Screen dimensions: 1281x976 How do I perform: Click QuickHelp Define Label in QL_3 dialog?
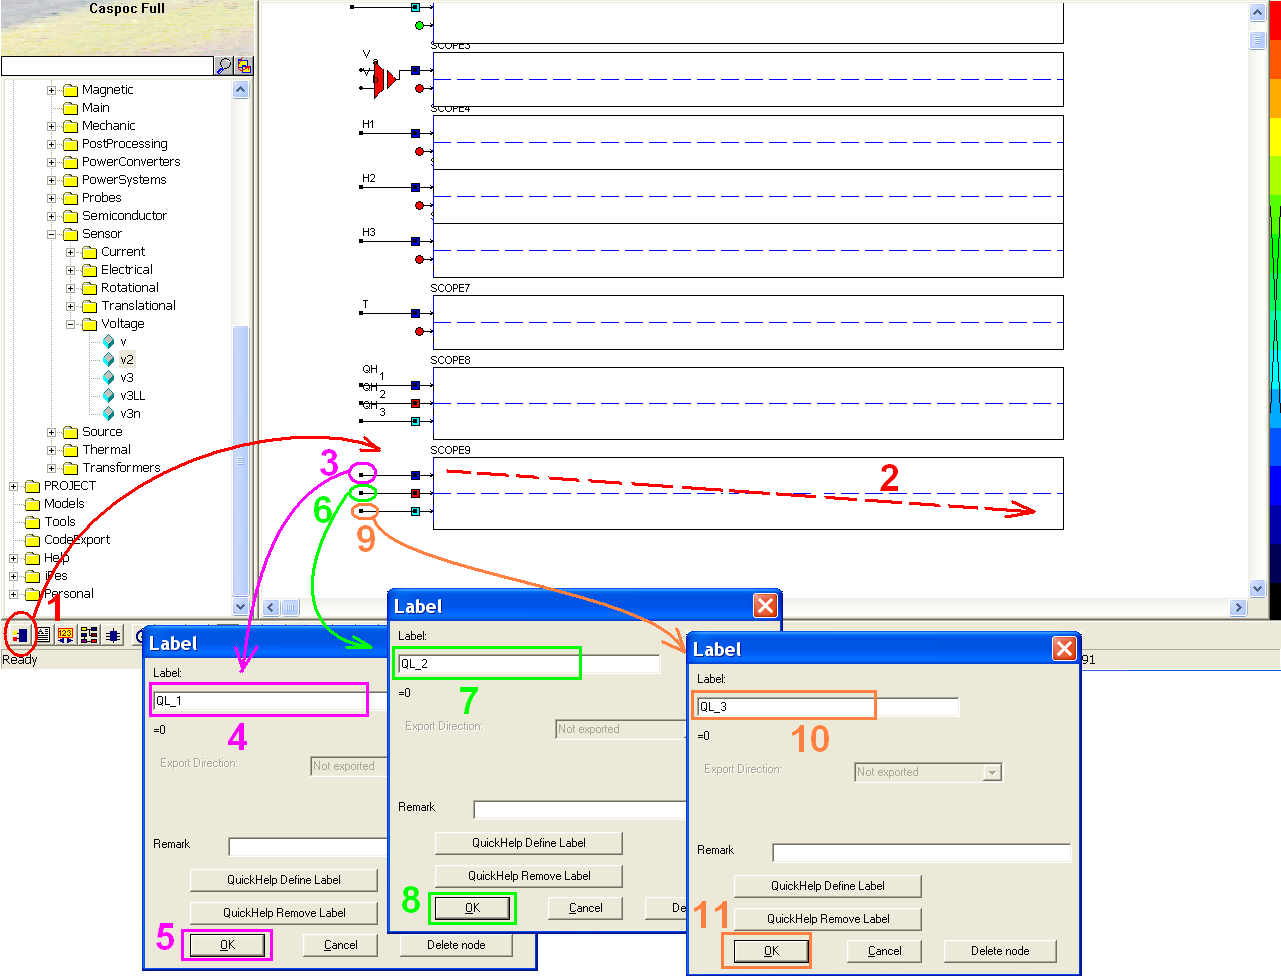828,886
